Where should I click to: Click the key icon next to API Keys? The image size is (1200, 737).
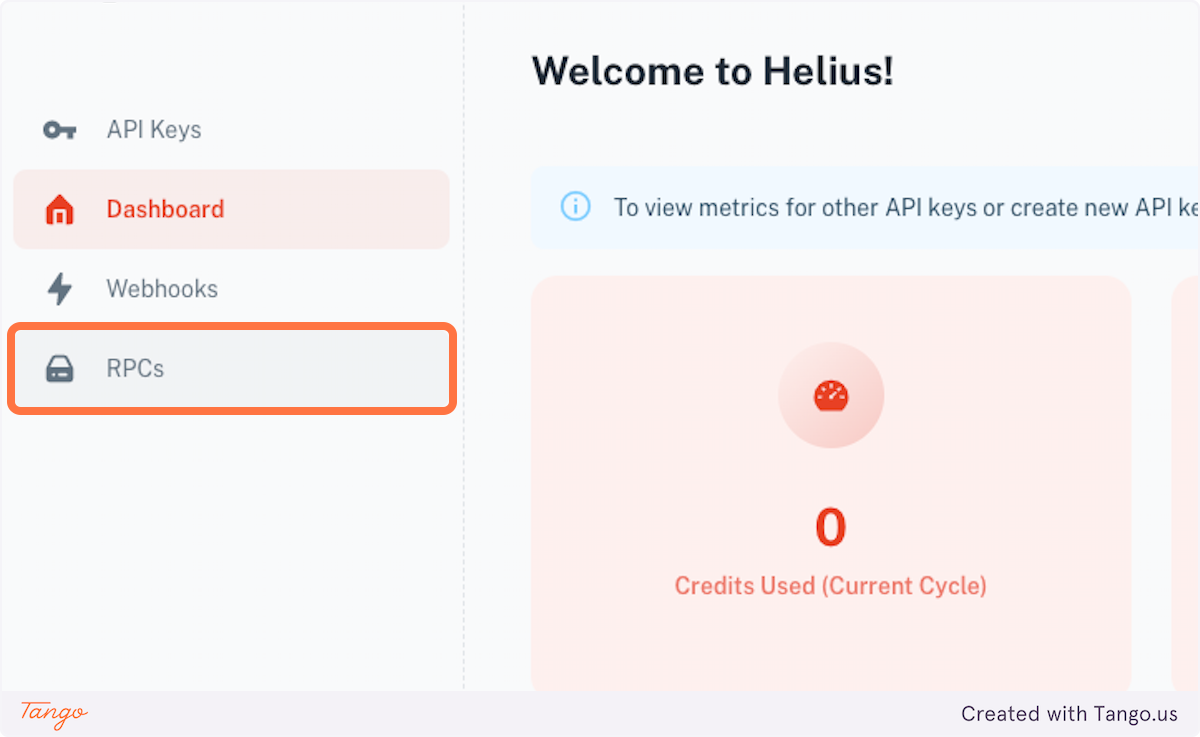click(57, 129)
